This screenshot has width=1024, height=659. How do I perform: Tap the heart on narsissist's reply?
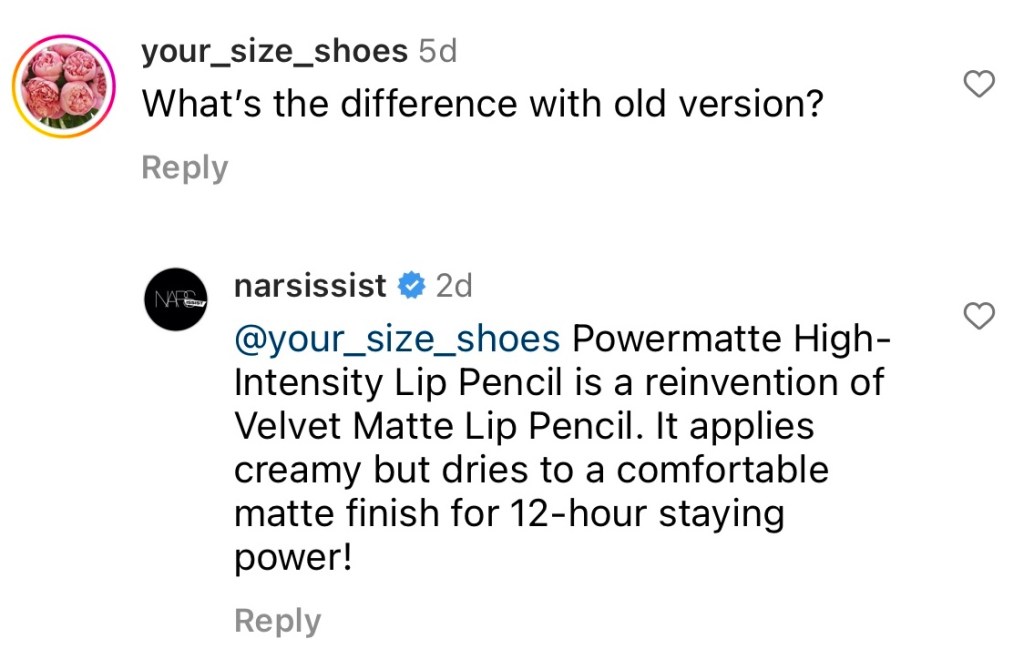click(978, 317)
